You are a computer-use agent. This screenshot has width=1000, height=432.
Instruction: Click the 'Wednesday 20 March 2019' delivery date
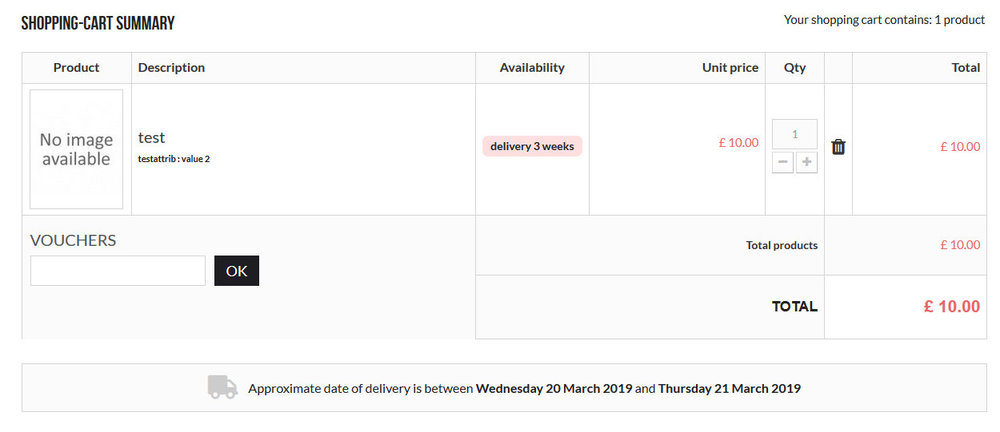point(554,388)
